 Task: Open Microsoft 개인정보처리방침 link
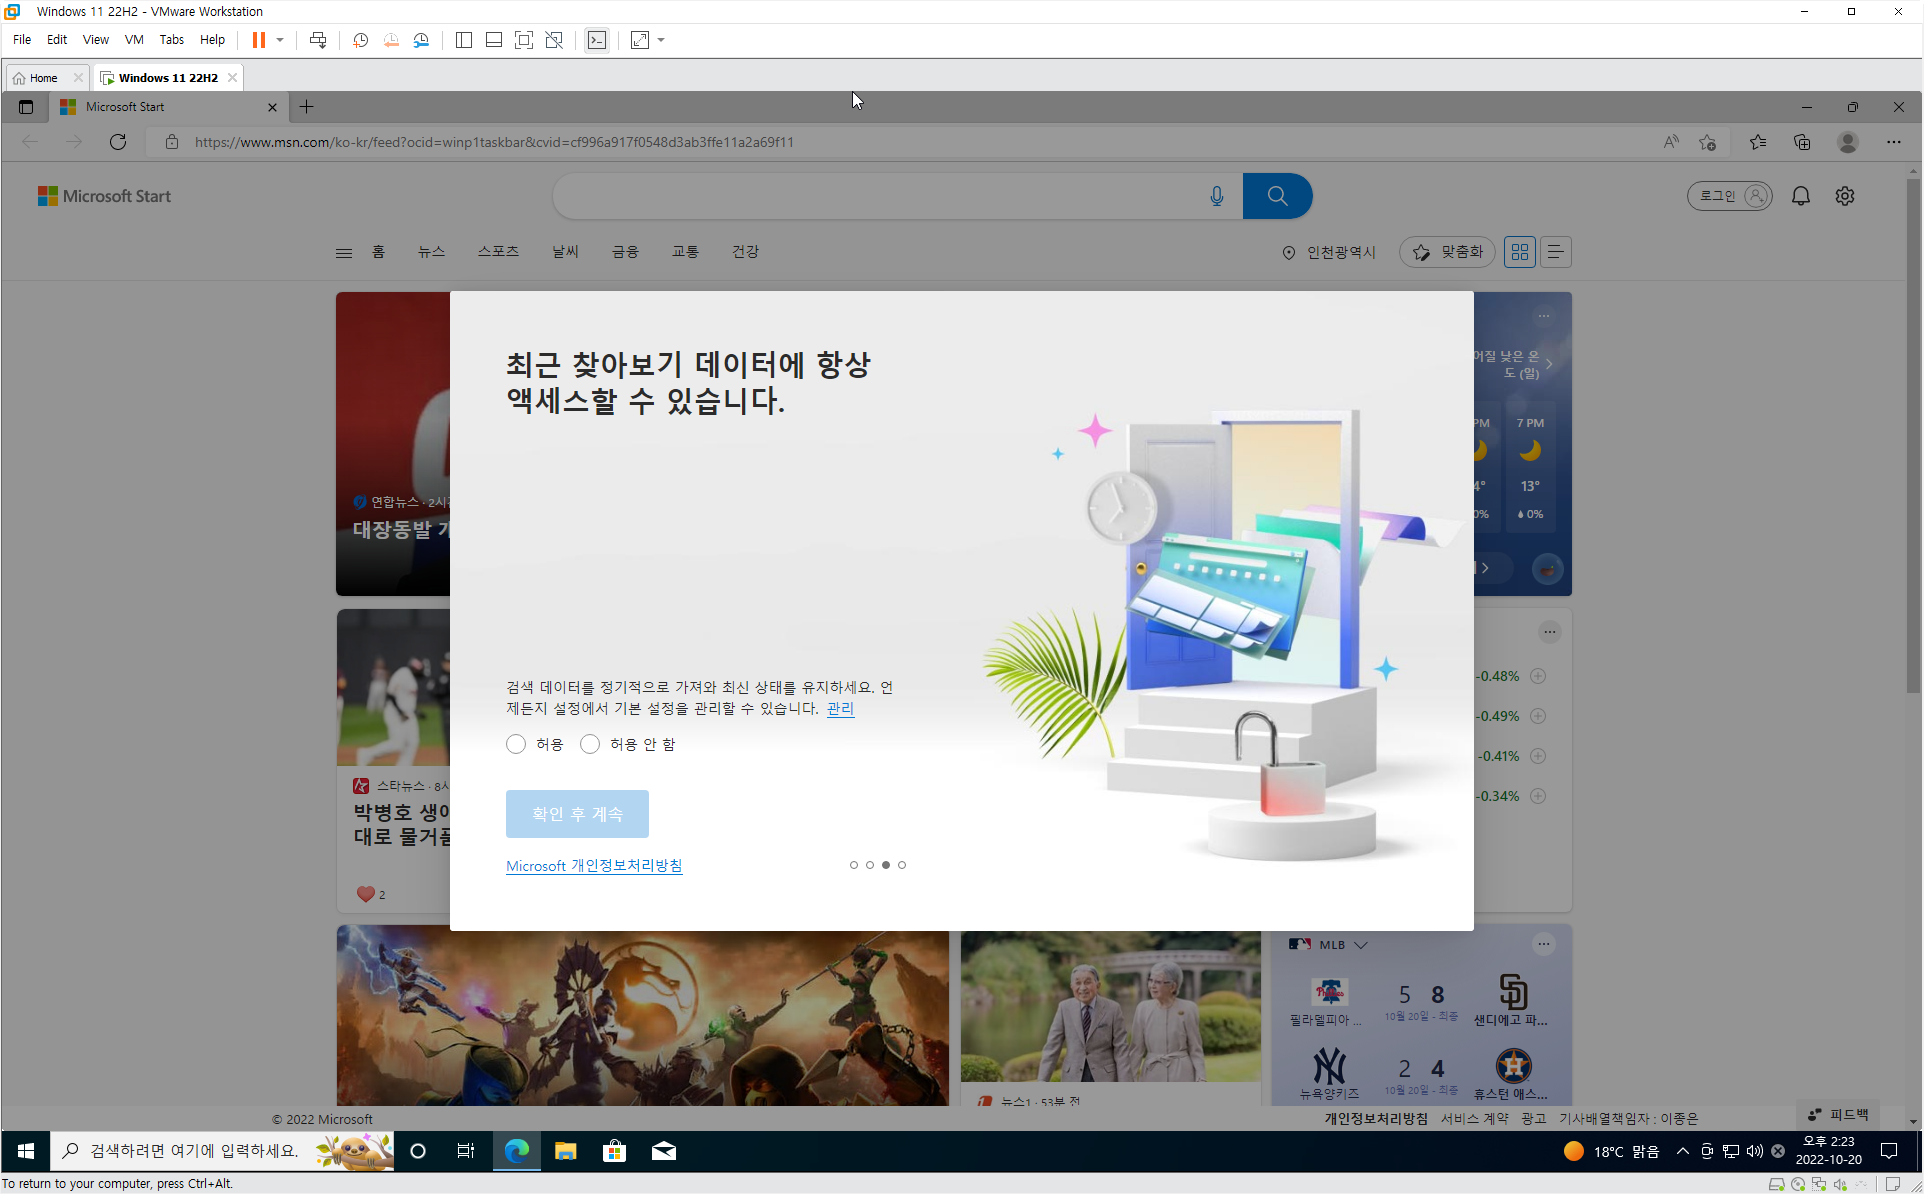[x=593, y=866]
